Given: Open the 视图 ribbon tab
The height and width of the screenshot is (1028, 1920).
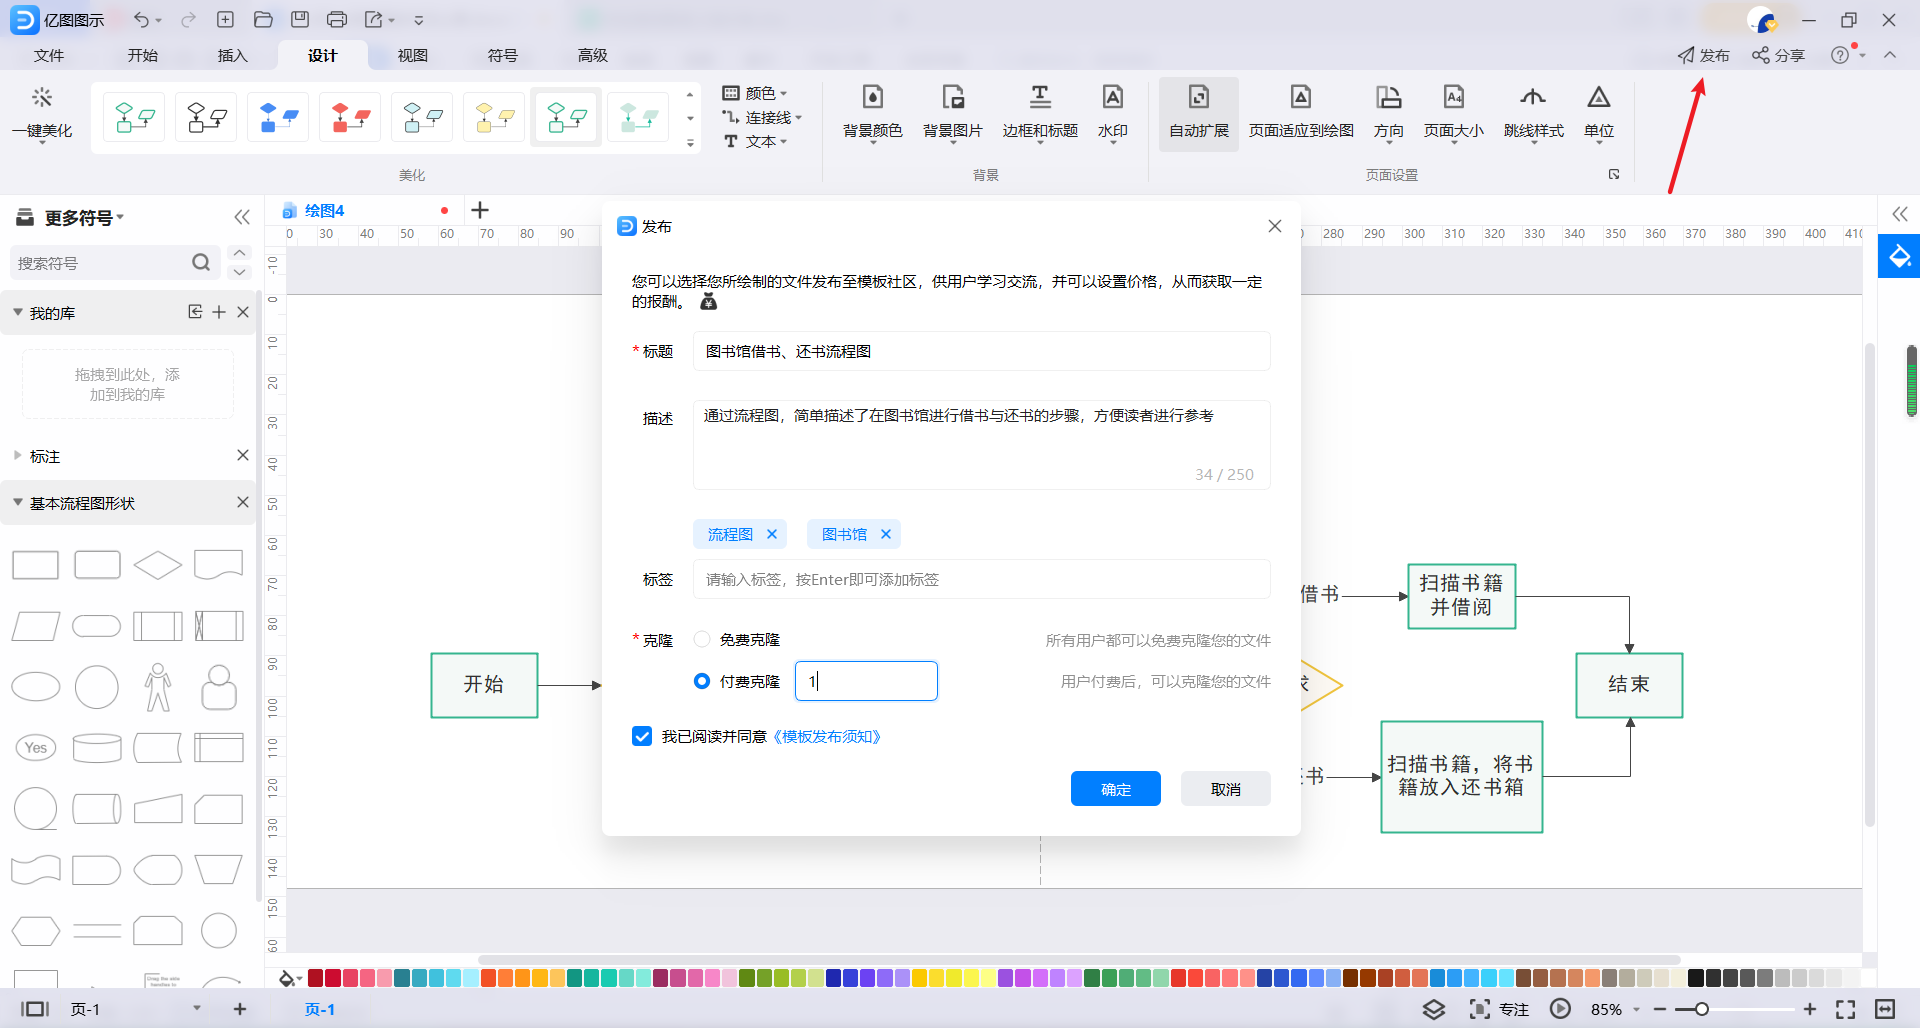Looking at the screenshot, I should 412,55.
